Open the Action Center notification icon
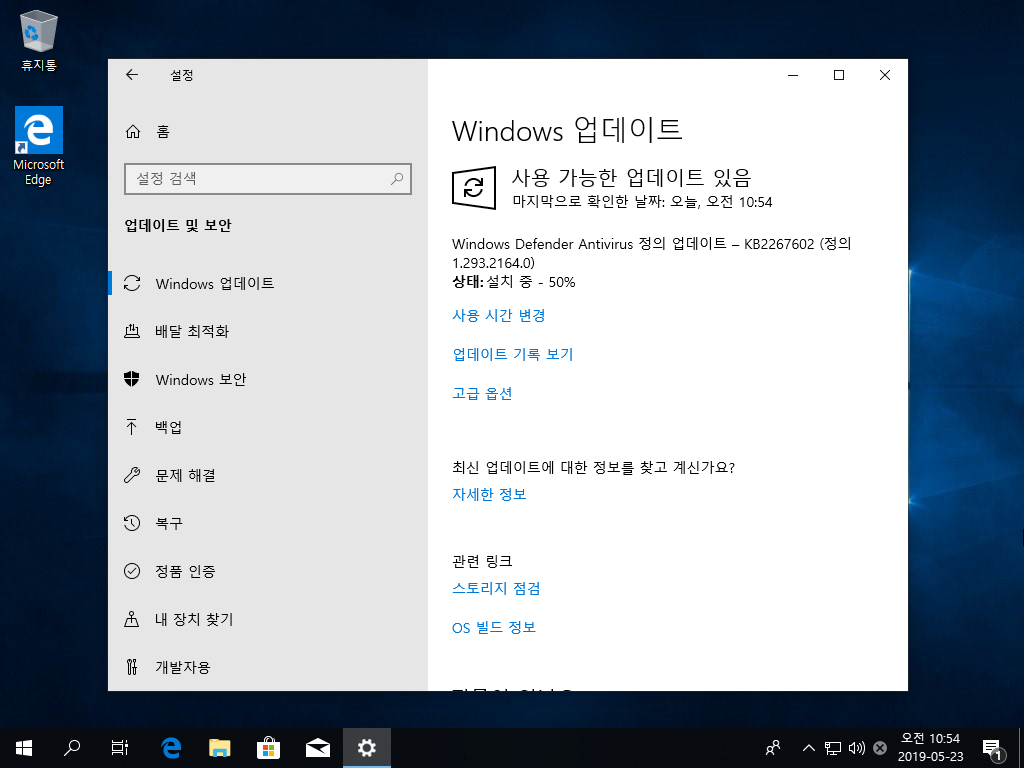This screenshot has height=768, width=1024. tap(992, 749)
